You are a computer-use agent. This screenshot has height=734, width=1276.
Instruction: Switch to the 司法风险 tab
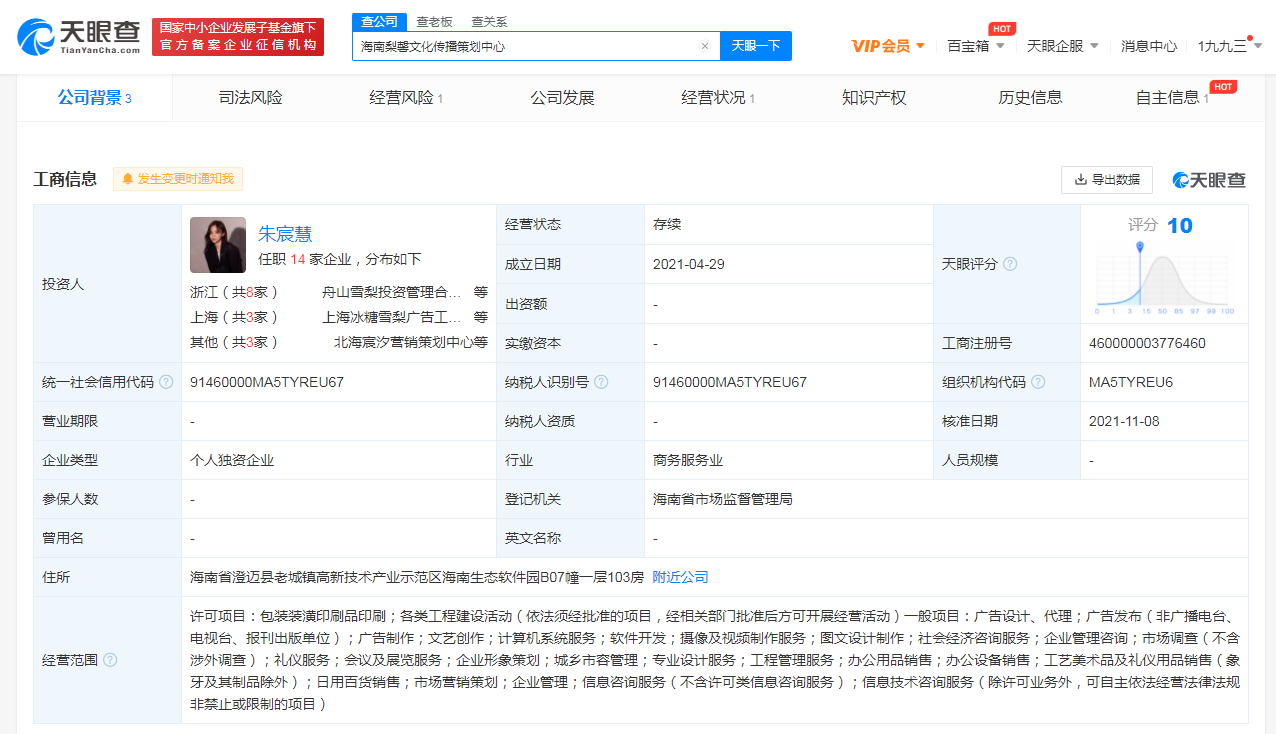coord(251,97)
